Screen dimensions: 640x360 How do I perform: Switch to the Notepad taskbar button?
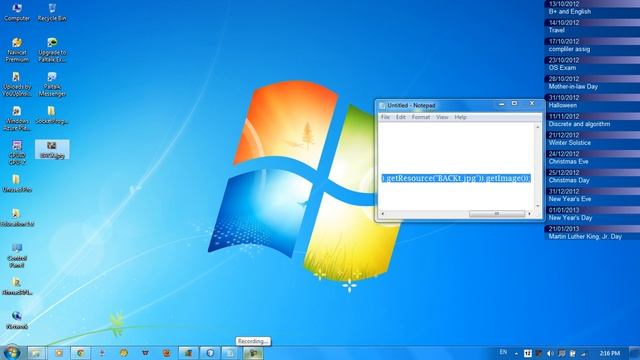(x=230, y=353)
